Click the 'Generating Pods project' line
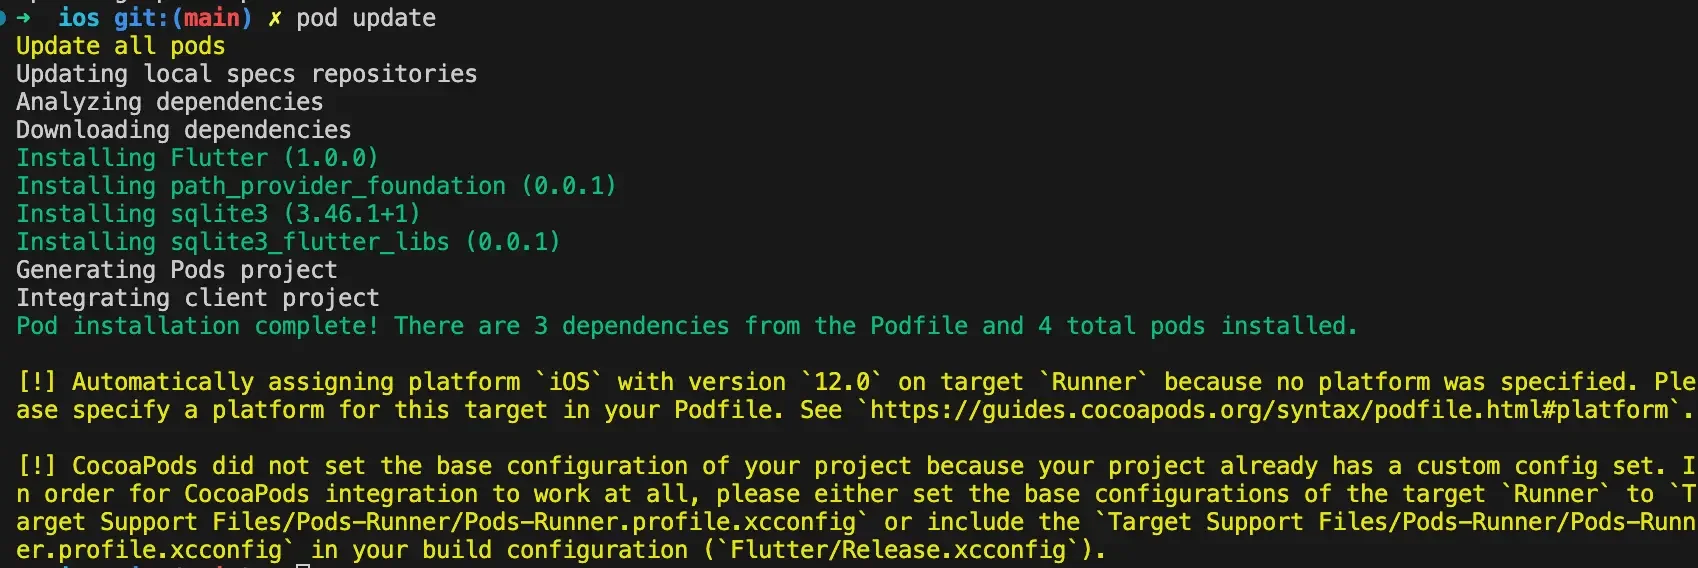The width and height of the screenshot is (1698, 568). pos(176,270)
